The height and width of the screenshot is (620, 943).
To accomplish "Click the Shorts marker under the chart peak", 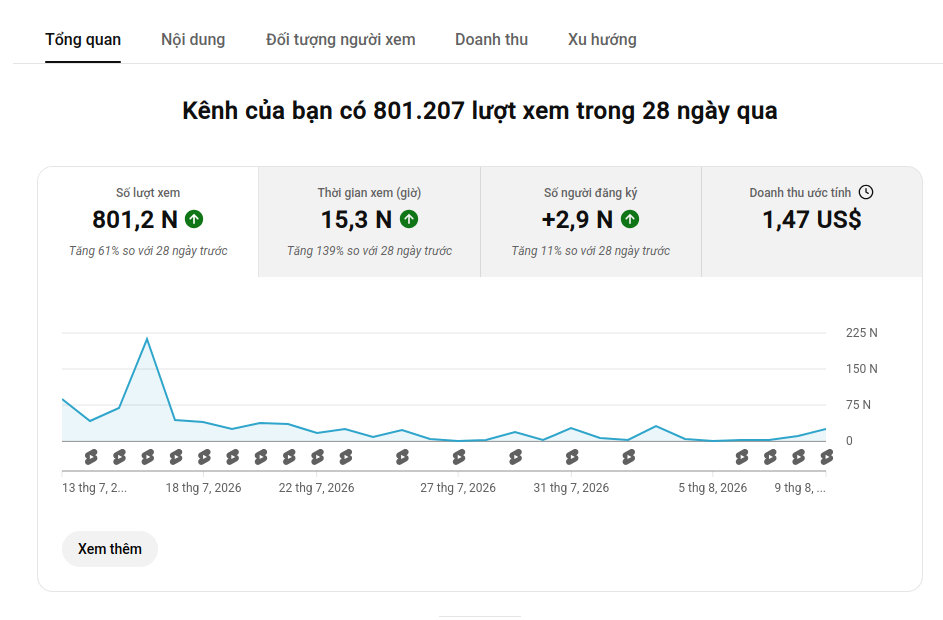I will [x=147, y=458].
